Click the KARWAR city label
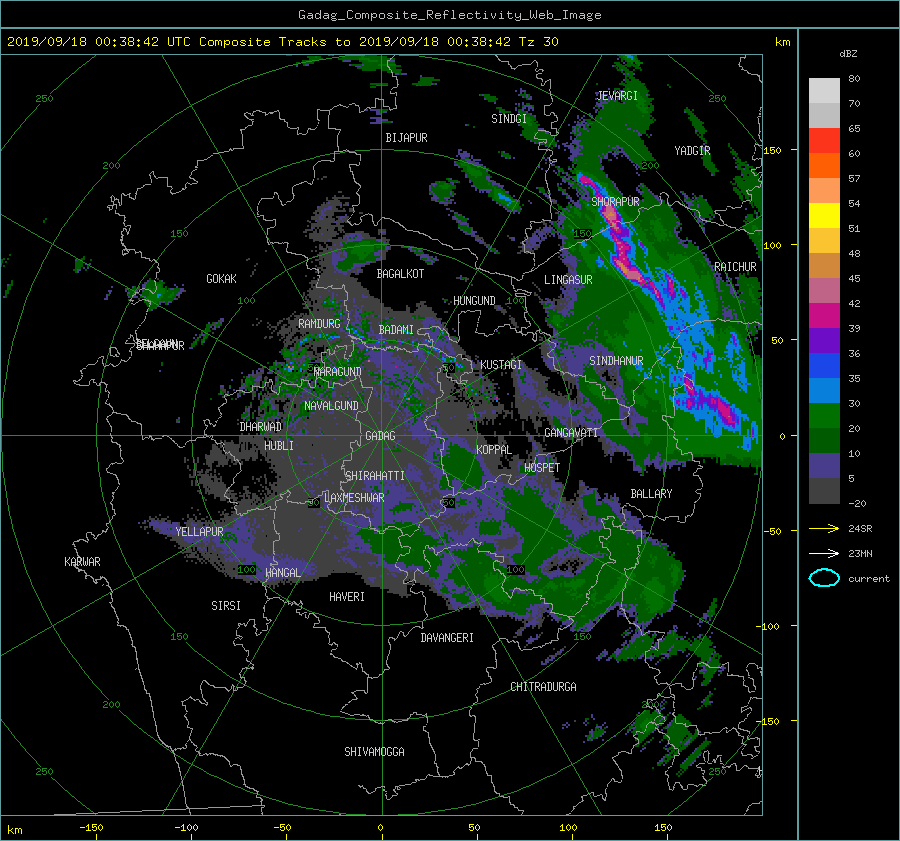 tap(82, 561)
